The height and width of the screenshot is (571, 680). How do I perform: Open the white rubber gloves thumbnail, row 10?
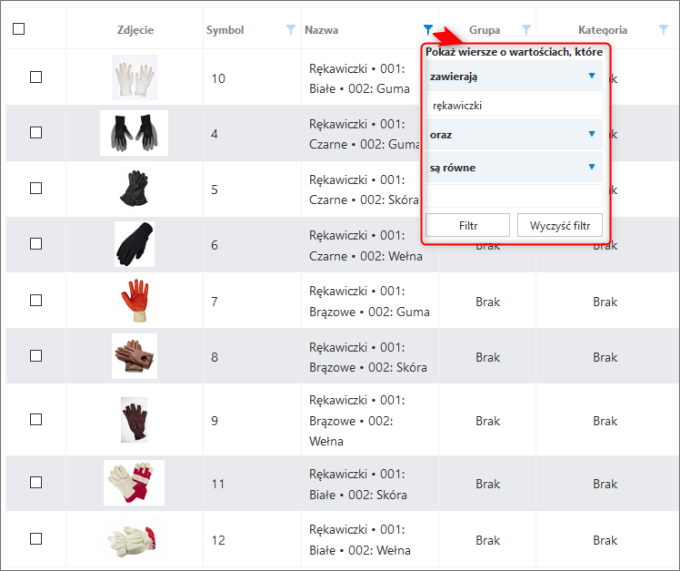click(134, 77)
